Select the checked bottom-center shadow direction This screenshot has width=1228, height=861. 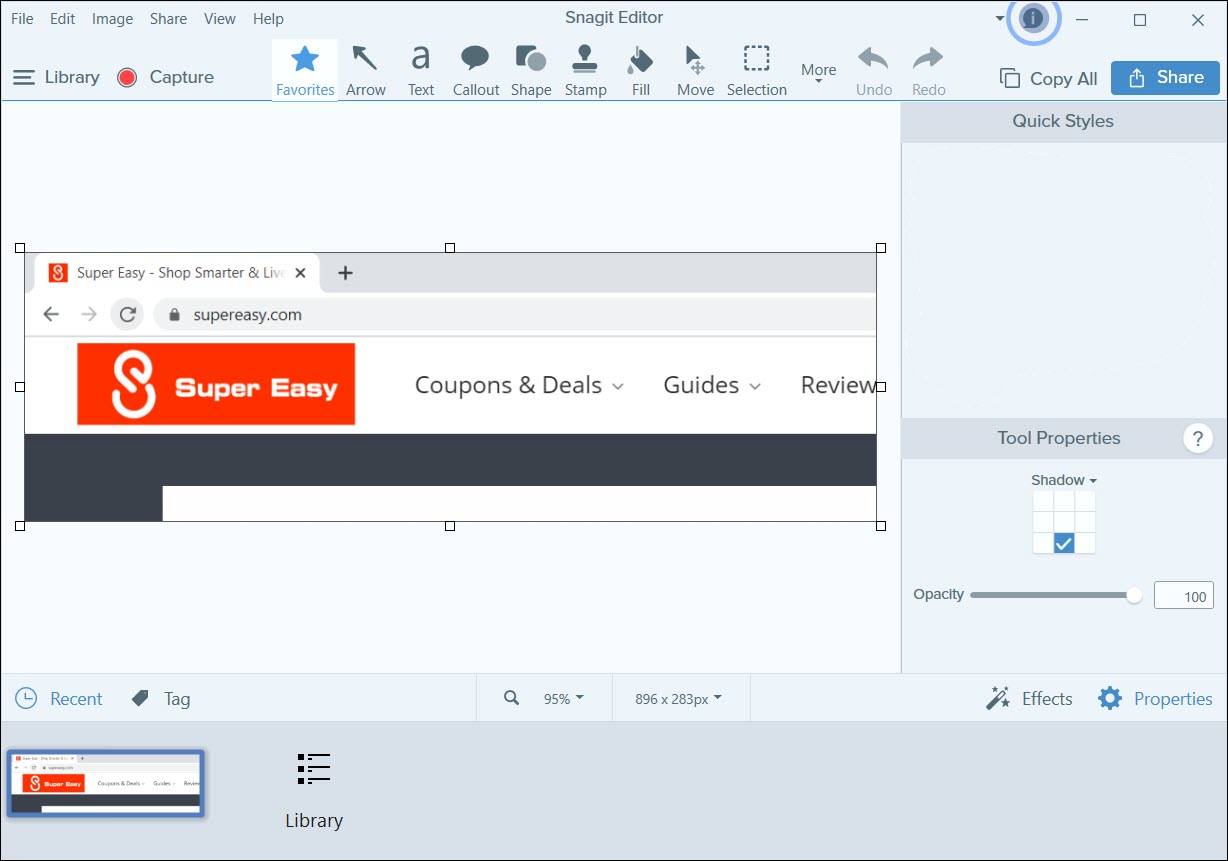(x=1064, y=543)
